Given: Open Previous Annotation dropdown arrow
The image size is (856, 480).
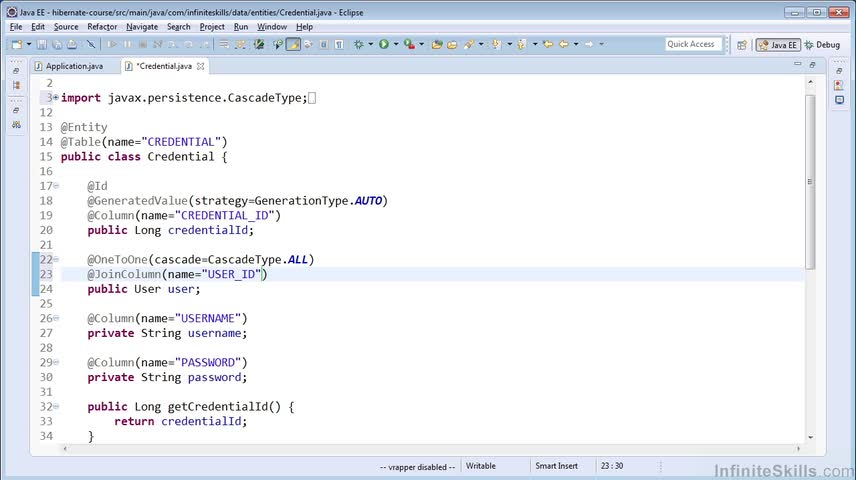Looking at the screenshot, I should 535,44.
